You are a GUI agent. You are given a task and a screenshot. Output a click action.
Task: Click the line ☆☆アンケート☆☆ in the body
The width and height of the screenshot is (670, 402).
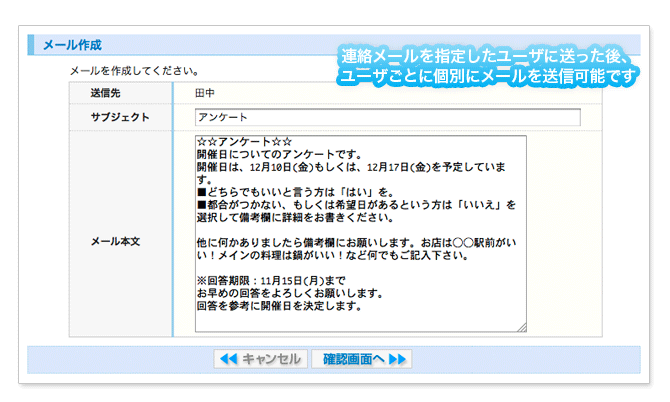pyautogui.click(x=244, y=142)
